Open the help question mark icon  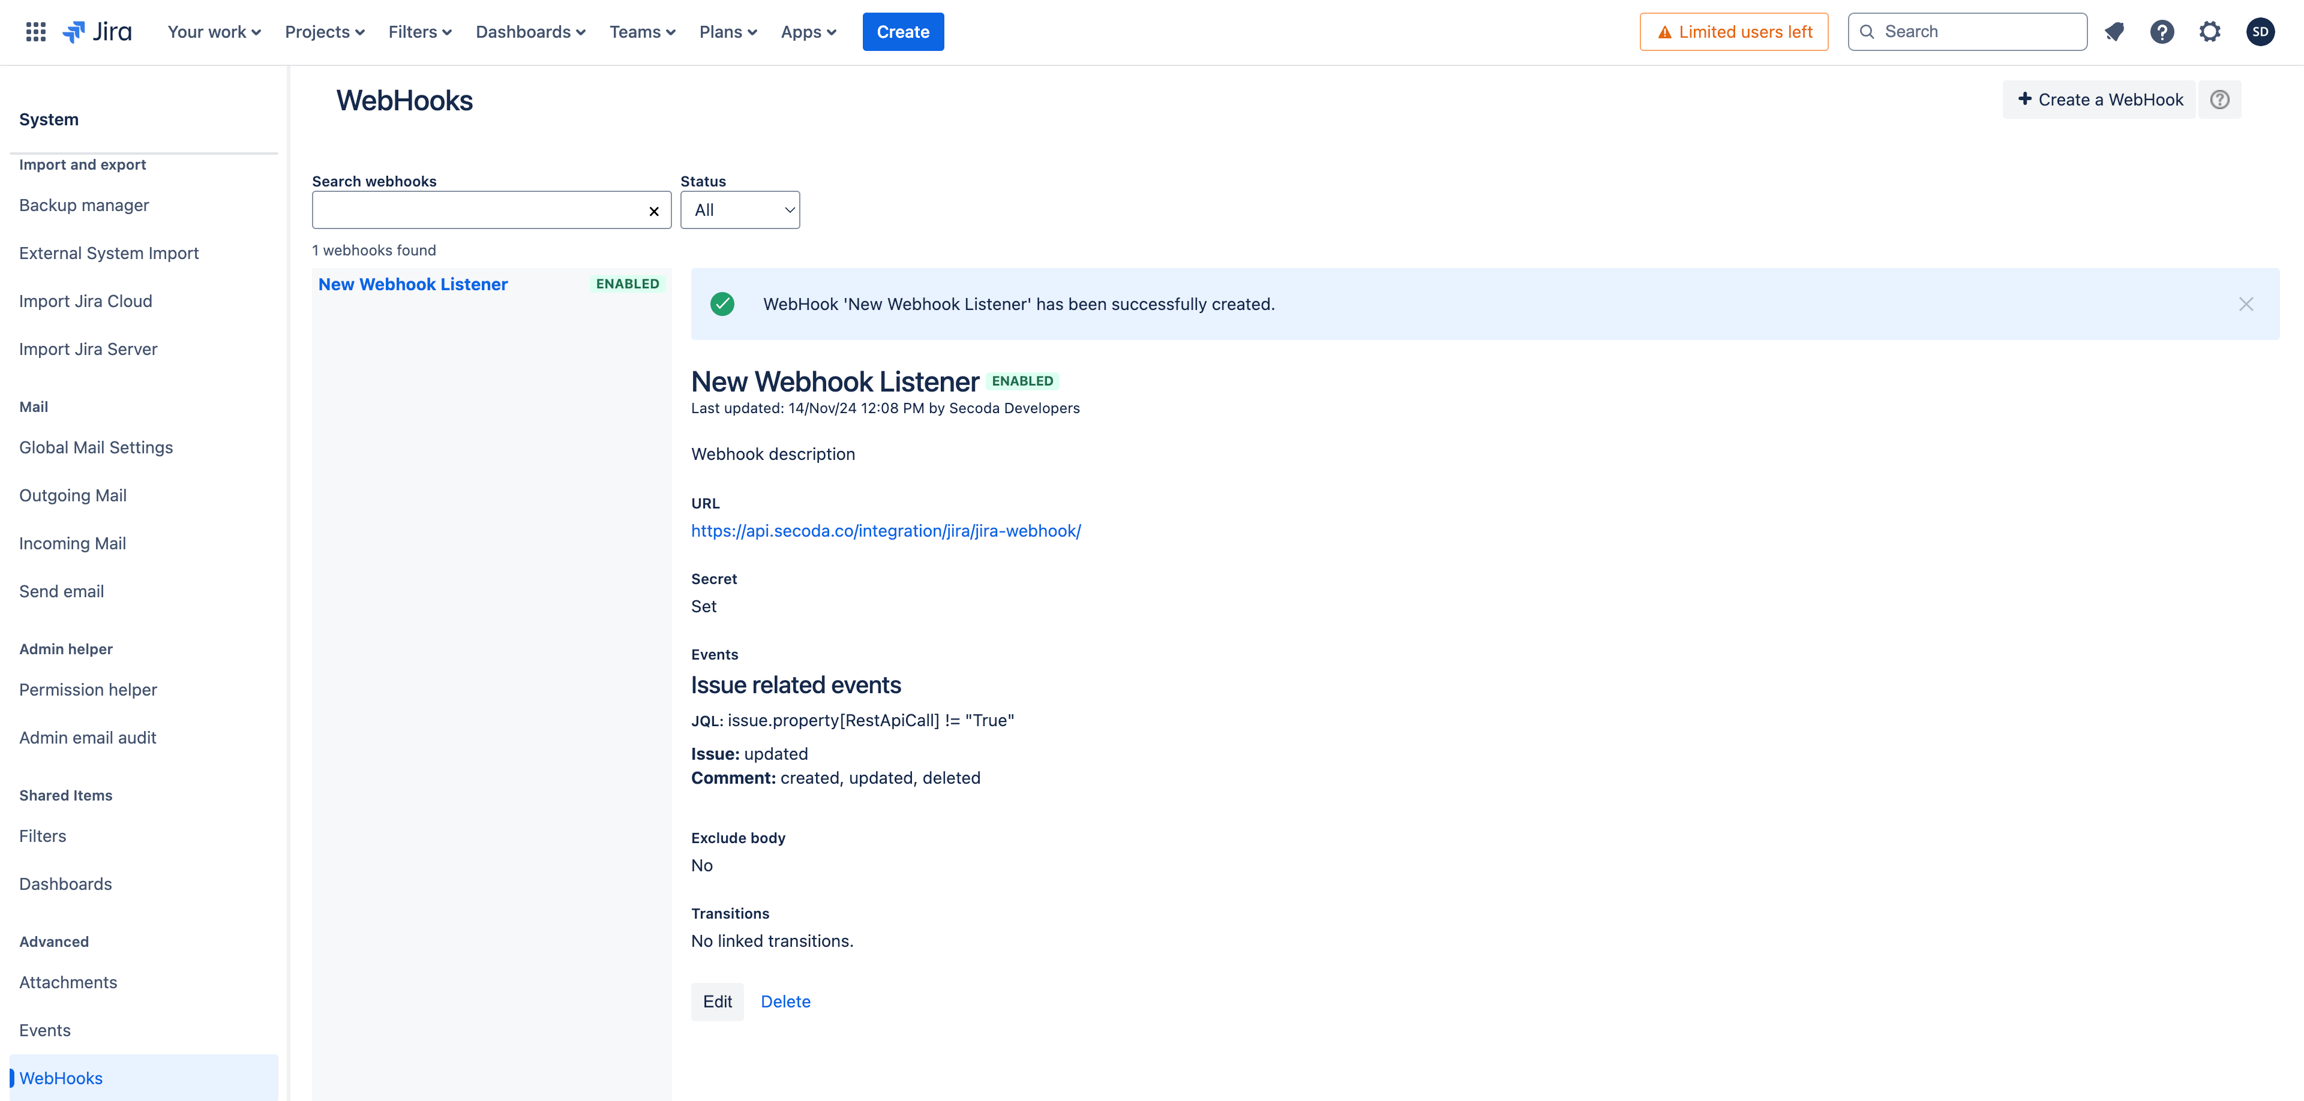[x=2162, y=32]
